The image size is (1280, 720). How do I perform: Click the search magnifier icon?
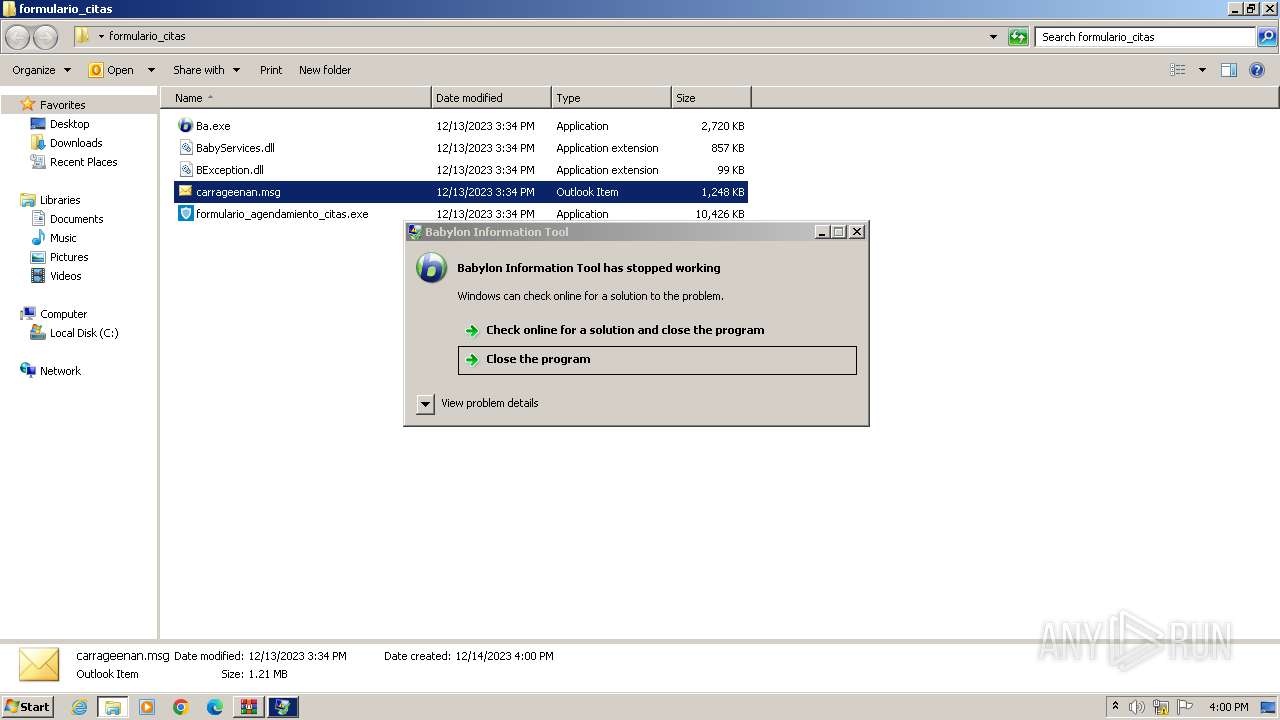tap(1267, 37)
